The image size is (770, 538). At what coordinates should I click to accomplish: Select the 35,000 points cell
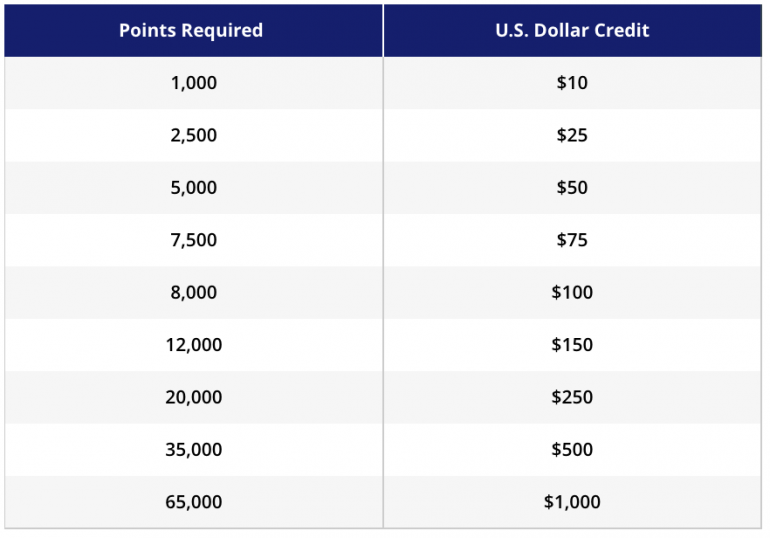pos(193,450)
